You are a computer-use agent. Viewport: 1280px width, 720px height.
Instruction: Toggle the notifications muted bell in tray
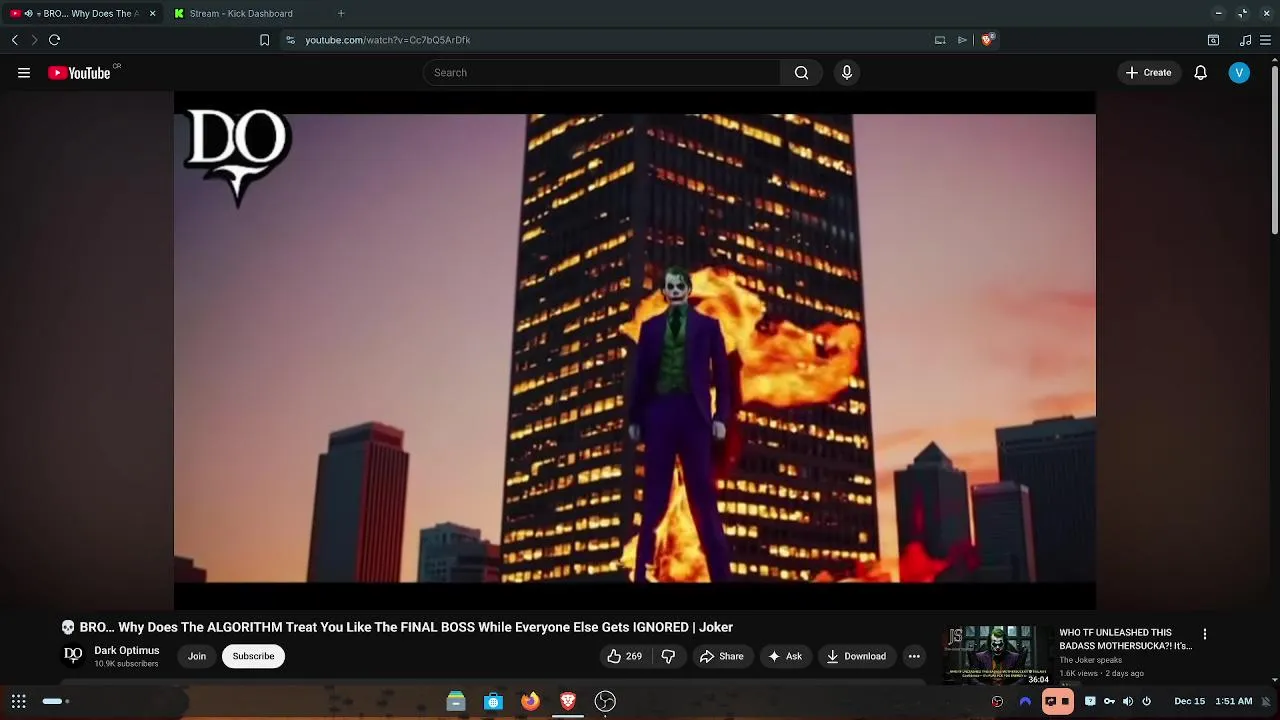pyautogui.click(x=1266, y=701)
